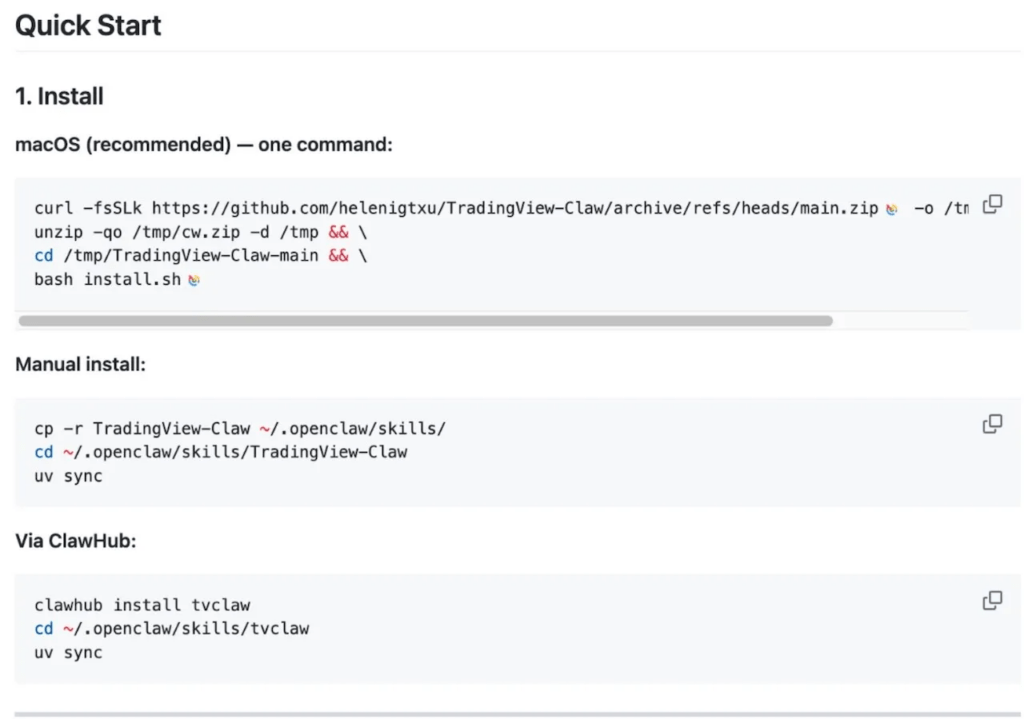Click the 'clawhub install tvclaw' line
Viewport: 1024px width, 719px height.
click(x=142, y=605)
